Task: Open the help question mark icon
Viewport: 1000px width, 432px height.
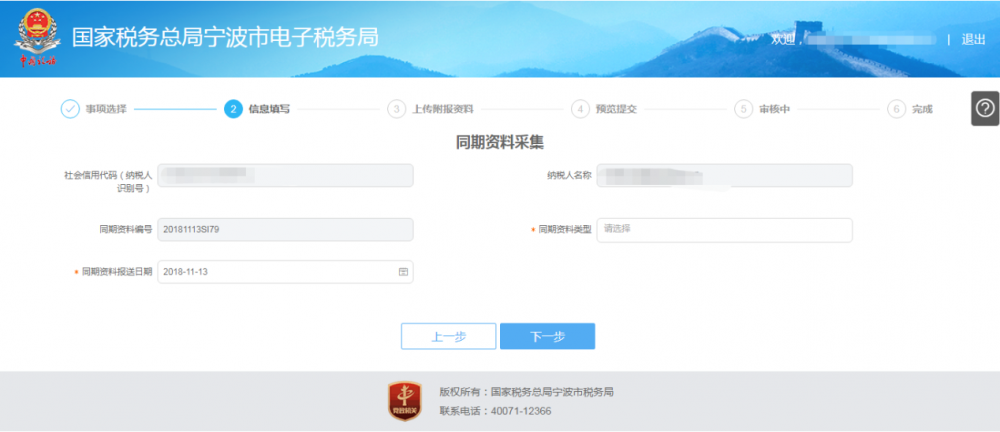Action: click(985, 108)
